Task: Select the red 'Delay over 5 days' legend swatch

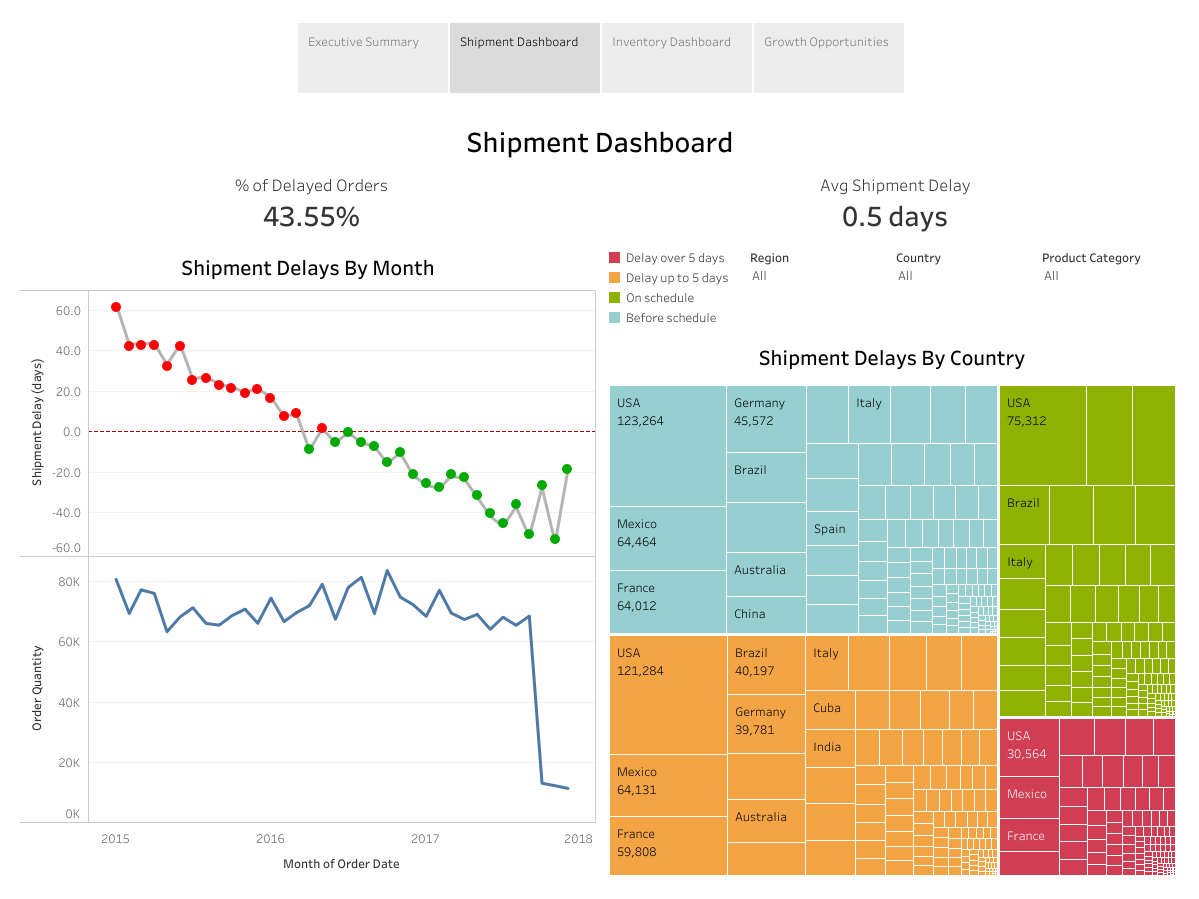Action: pos(615,257)
